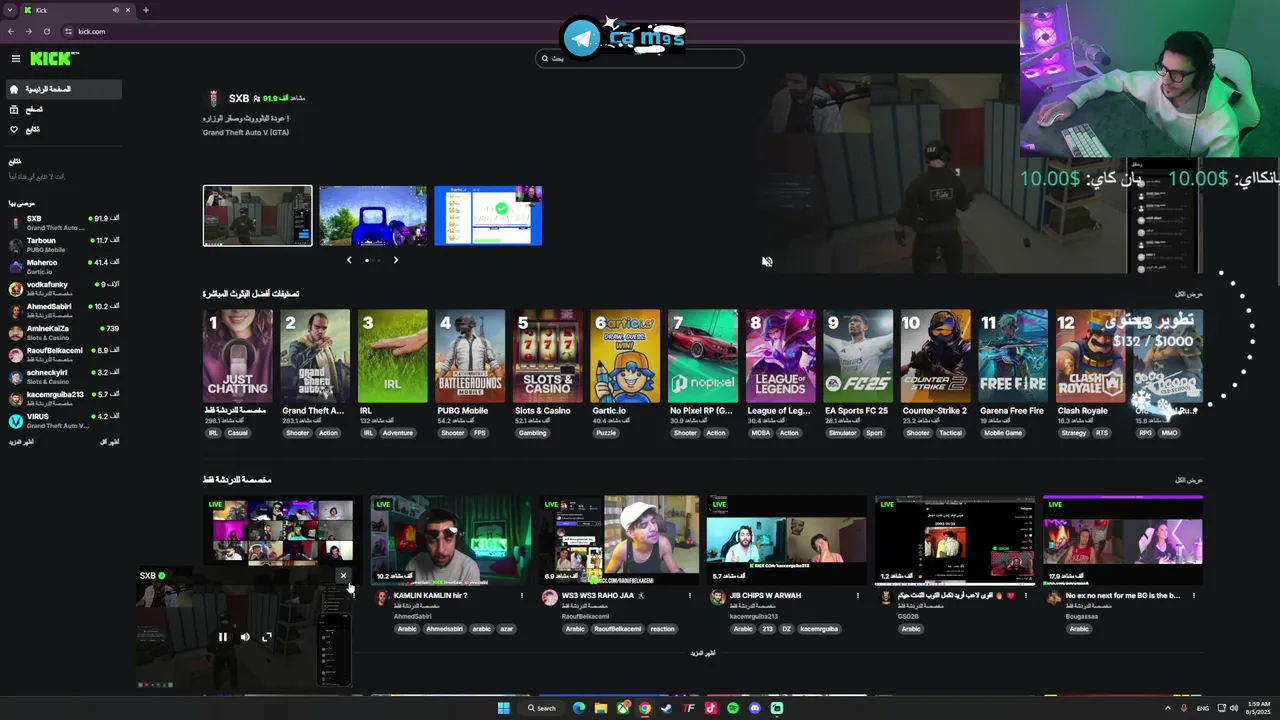The width and height of the screenshot is (1280, 720).
Task: Open Slots & Casino category card
Action: tap(547, 356)
